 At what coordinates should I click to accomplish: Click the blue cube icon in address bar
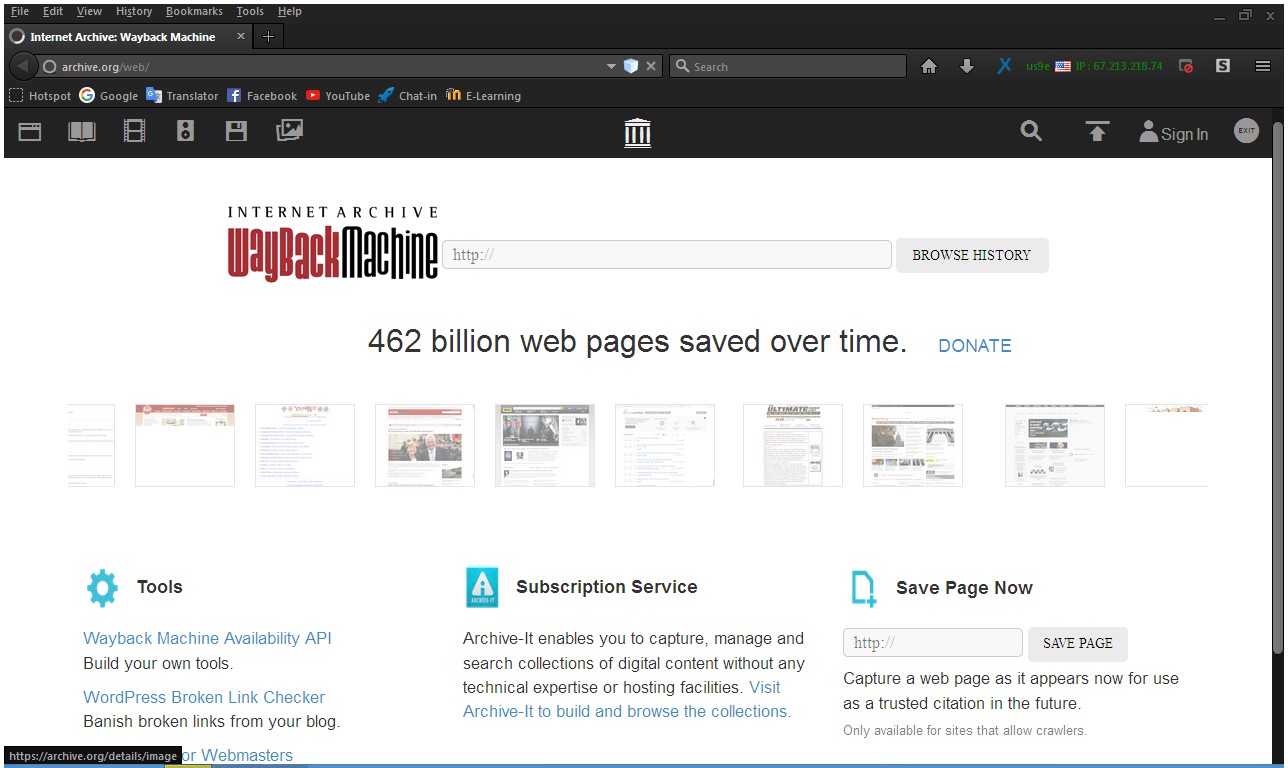pos(631,66)
